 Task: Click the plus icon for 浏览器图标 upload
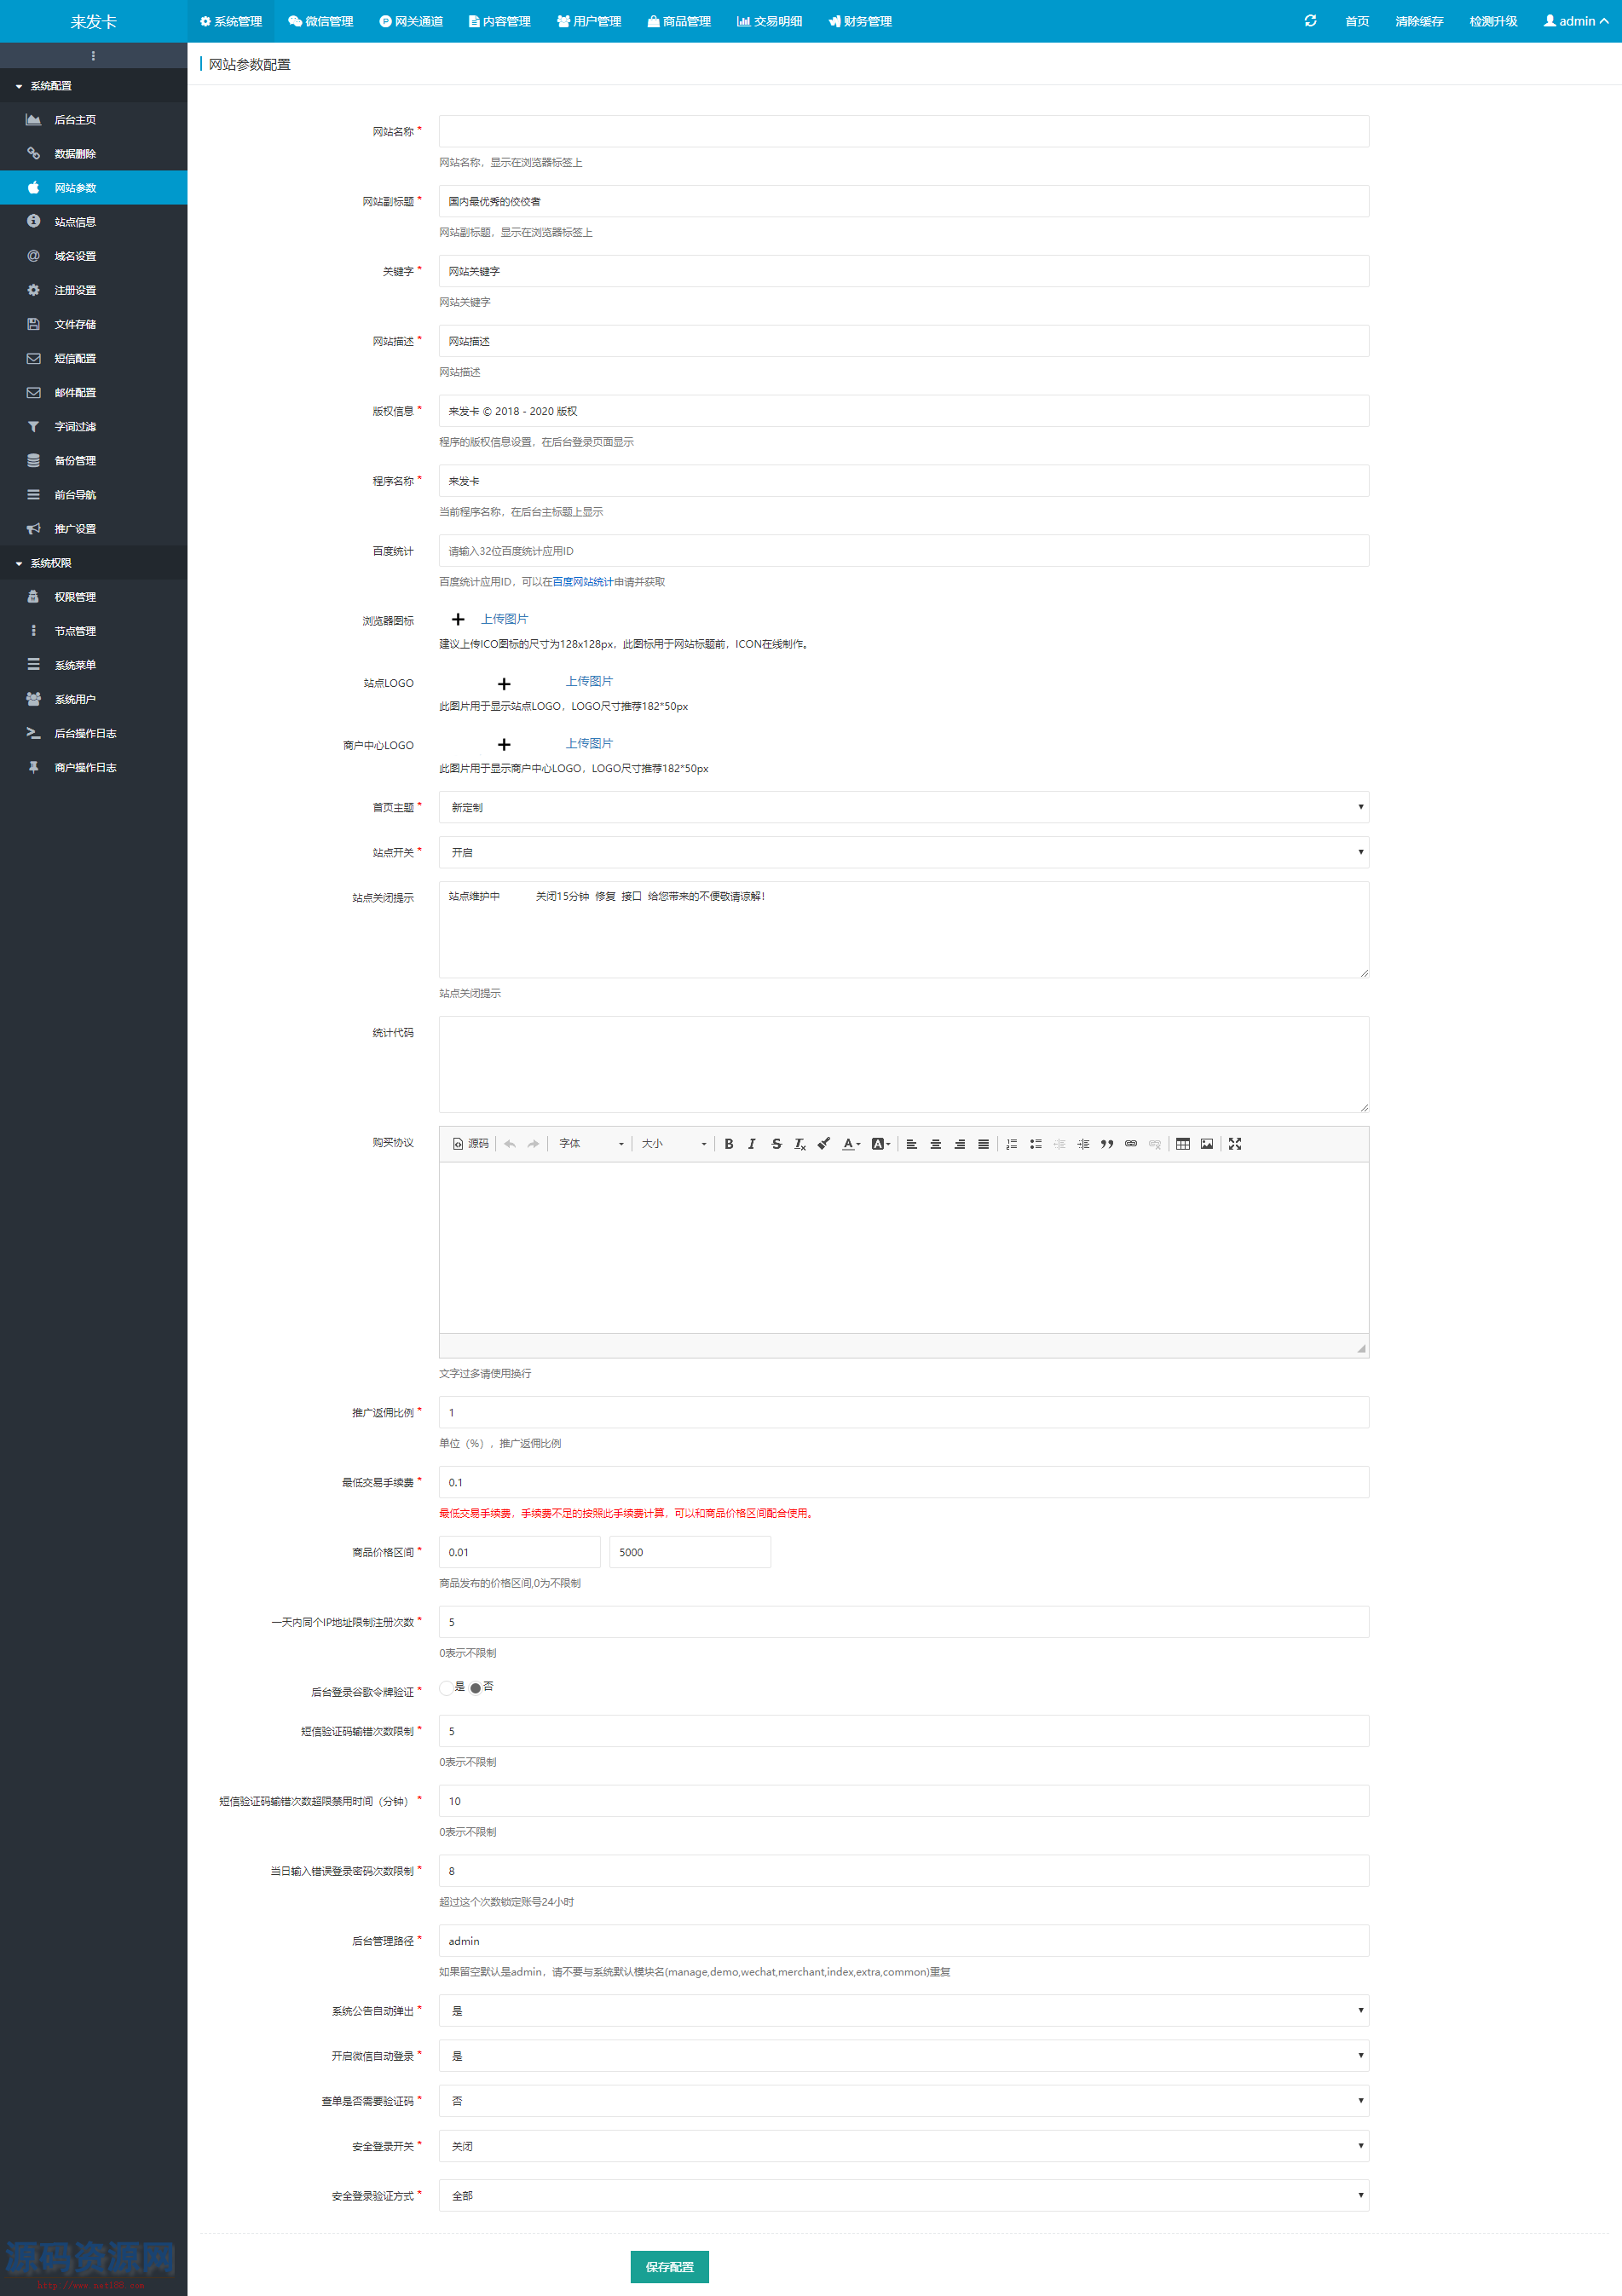coord(458,620)
